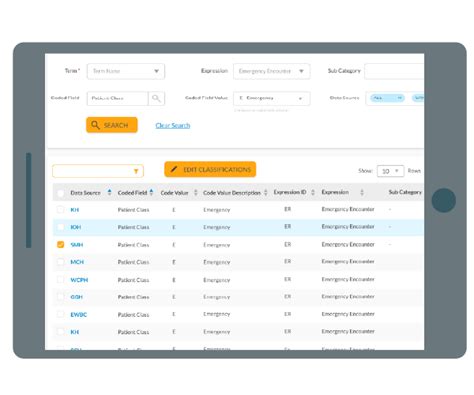The height and width of the screenshot is (395, 474).
Task: Click Emergency Encounter cell in the MCH row
Action: click(x=348, y=261)
